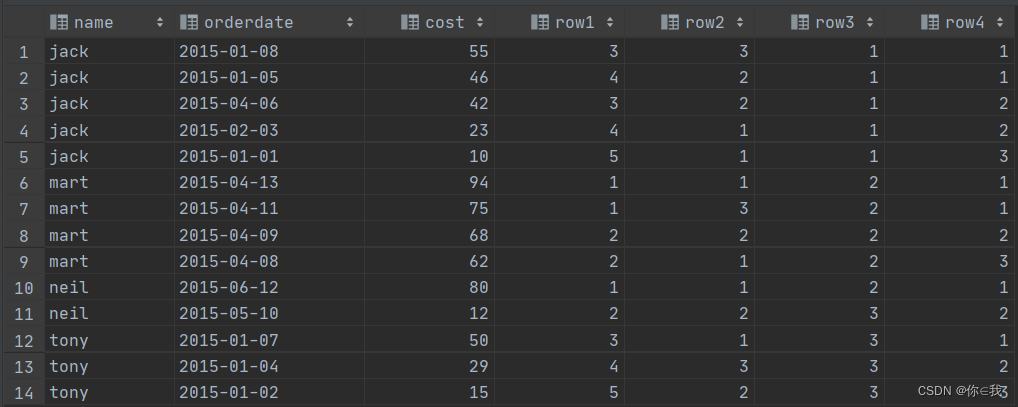Click the cost cell with value 12
The image size is (1018, 407).
click(429, 314)
